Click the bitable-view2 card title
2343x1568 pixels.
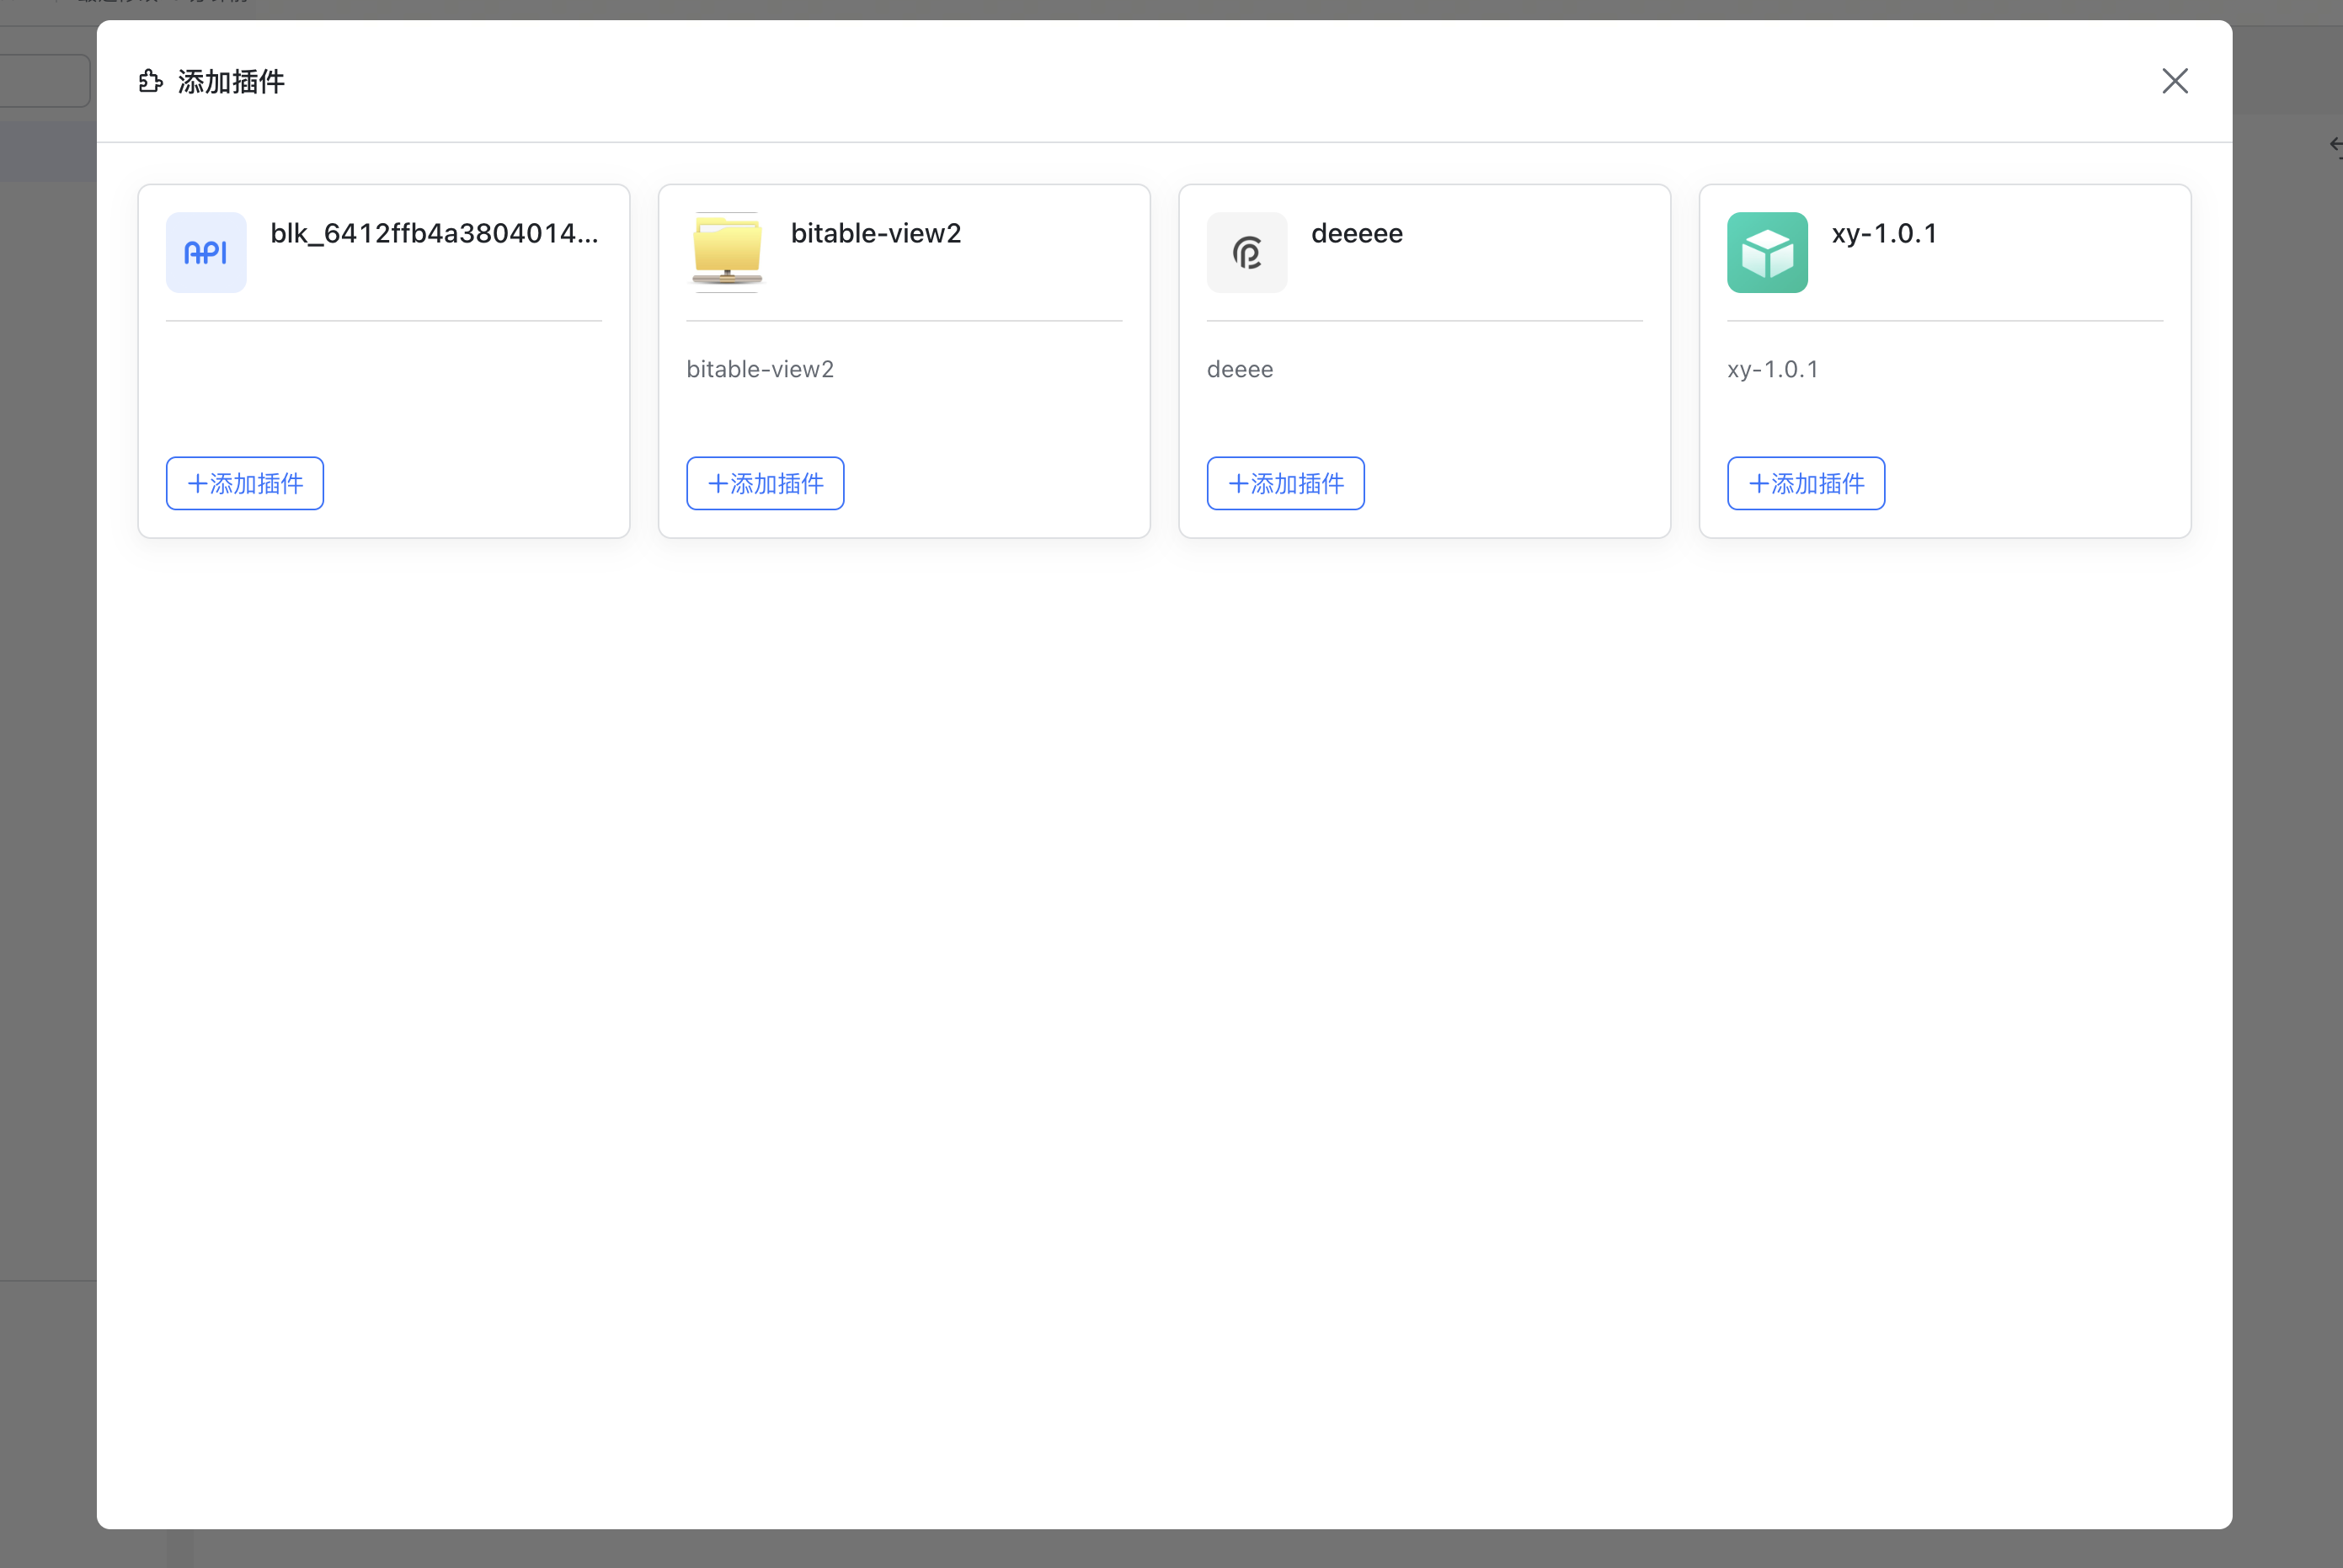tap(875, 233)
